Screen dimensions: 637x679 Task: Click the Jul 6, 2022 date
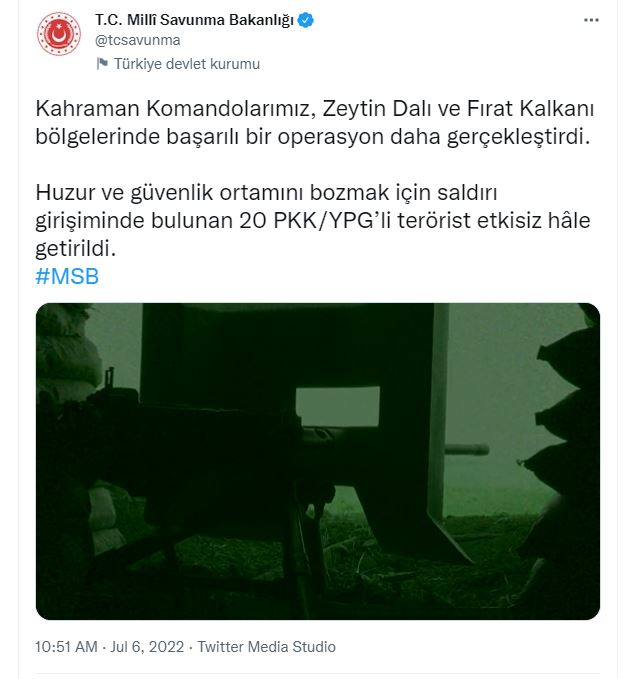(x=147, y=647)
